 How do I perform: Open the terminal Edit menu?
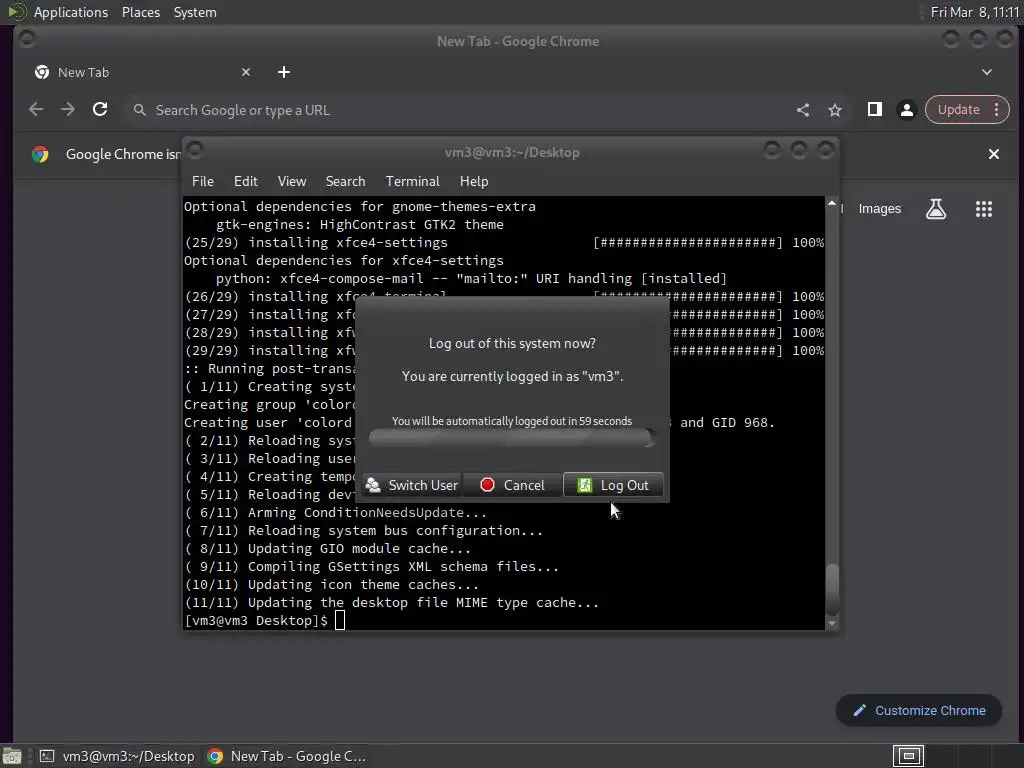tap(246, 181)
